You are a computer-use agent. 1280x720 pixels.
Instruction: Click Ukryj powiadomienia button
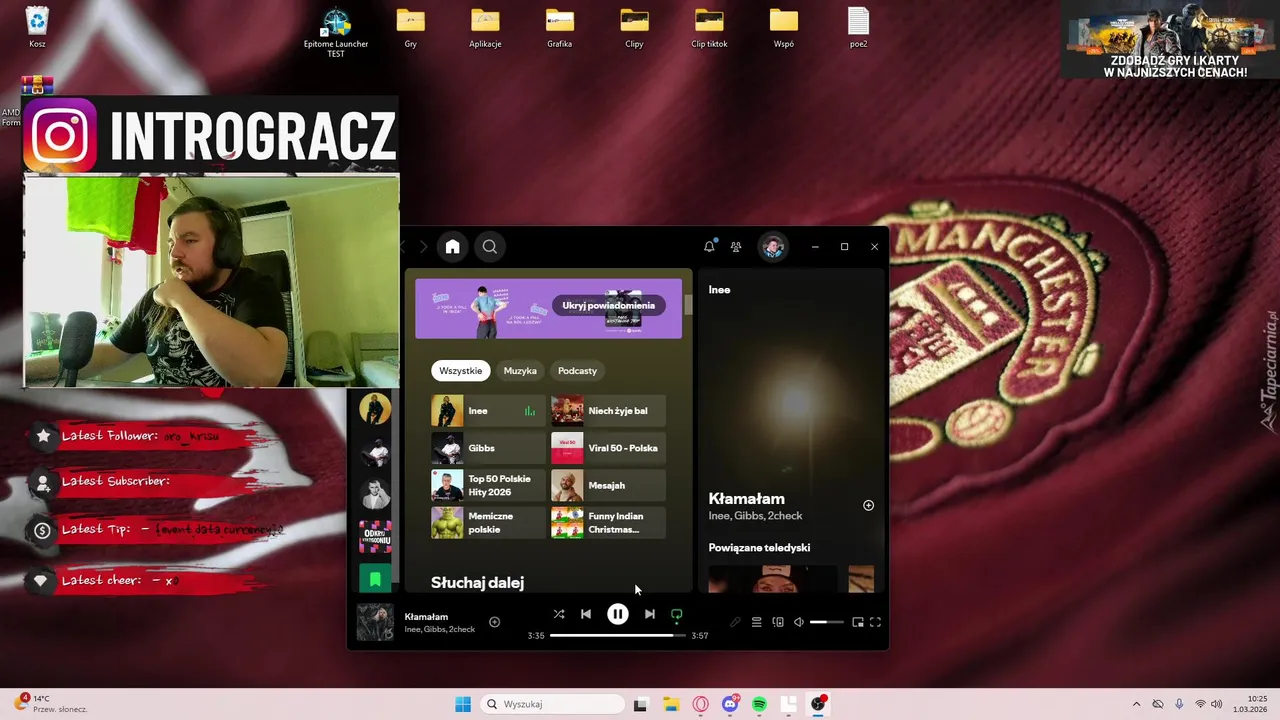[x=608, y=306]
